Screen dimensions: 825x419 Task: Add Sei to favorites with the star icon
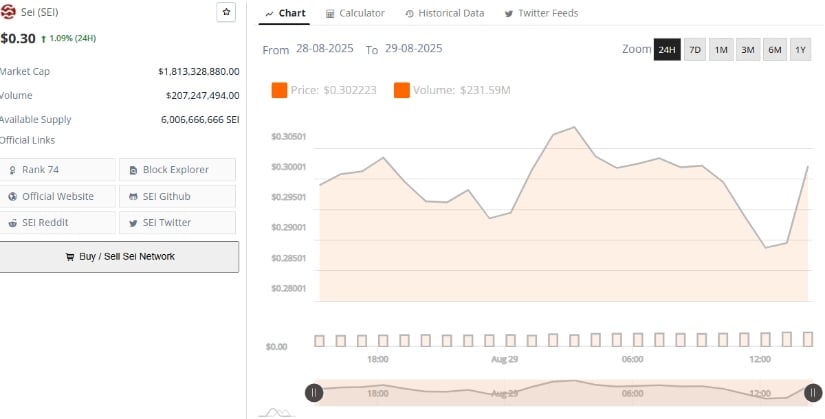(226, 12)
